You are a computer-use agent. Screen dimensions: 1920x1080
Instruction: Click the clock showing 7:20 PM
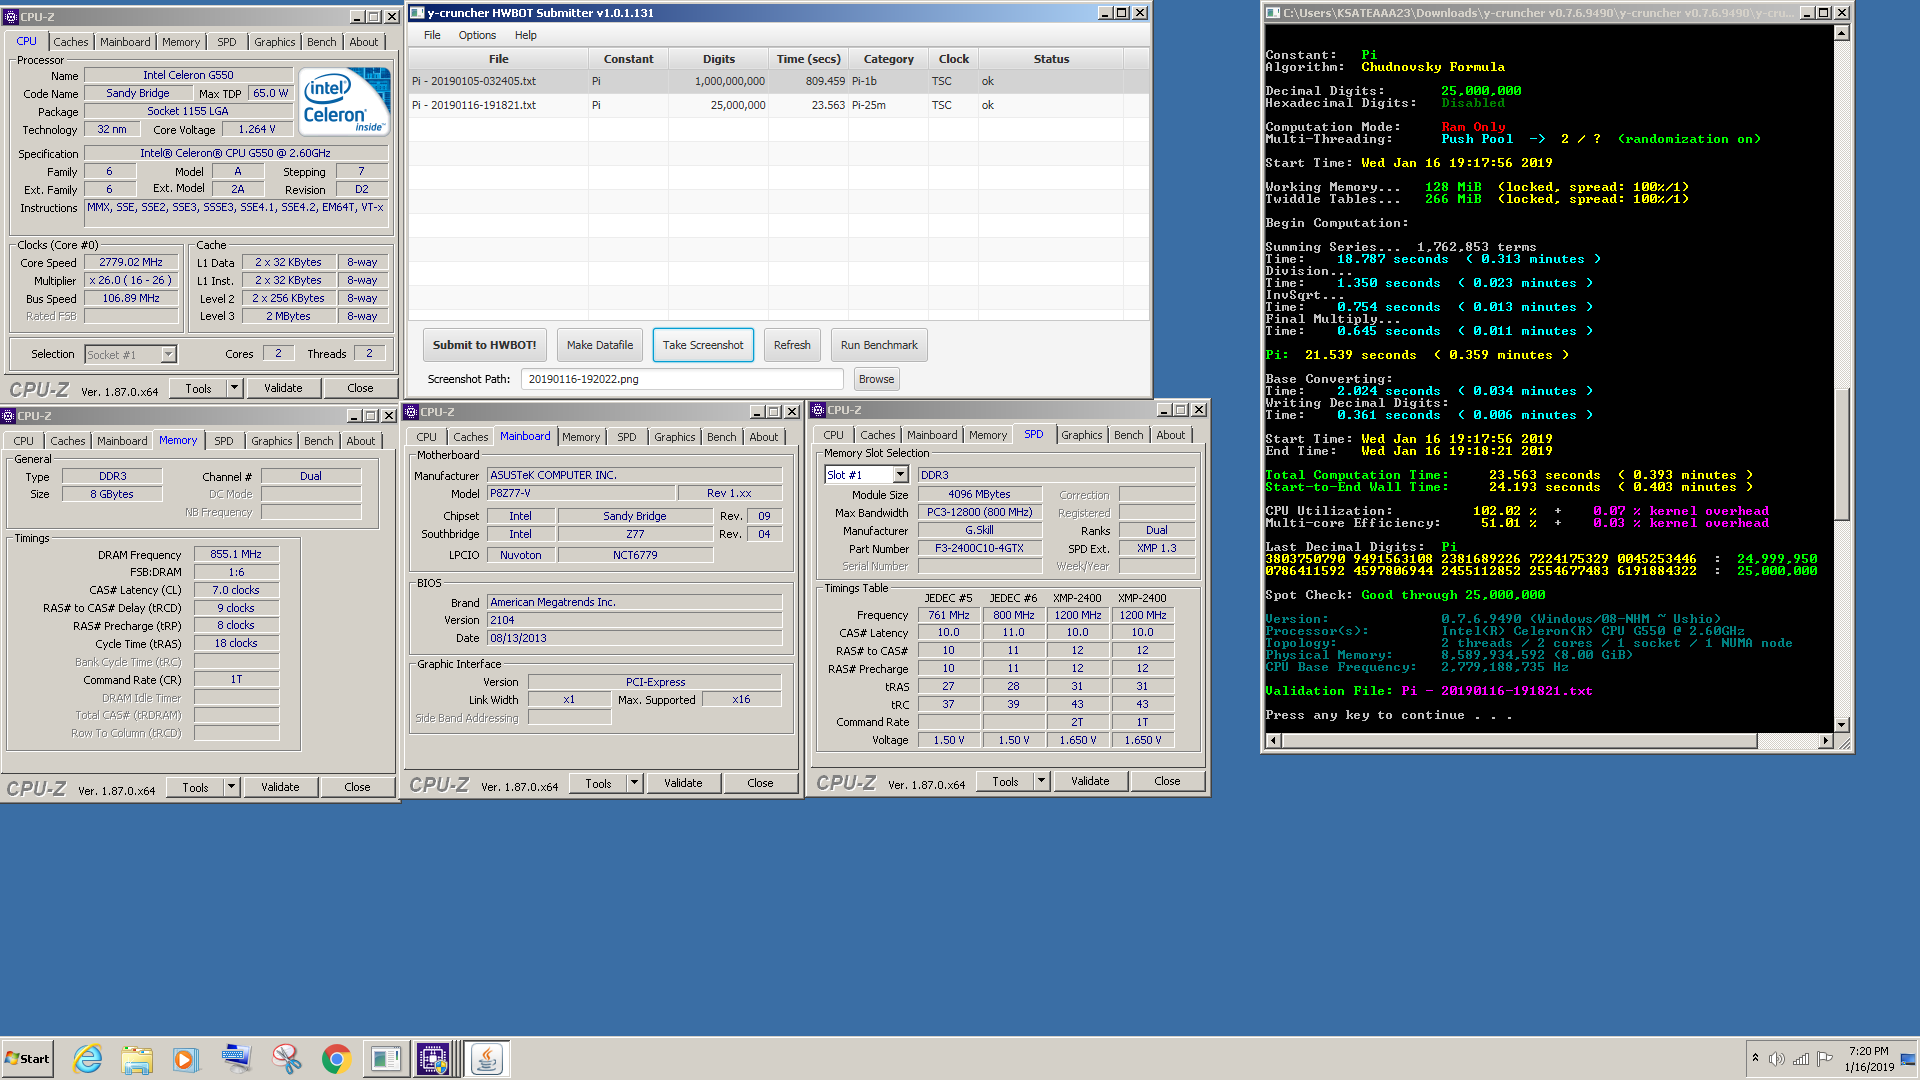coord(1868,1051)
